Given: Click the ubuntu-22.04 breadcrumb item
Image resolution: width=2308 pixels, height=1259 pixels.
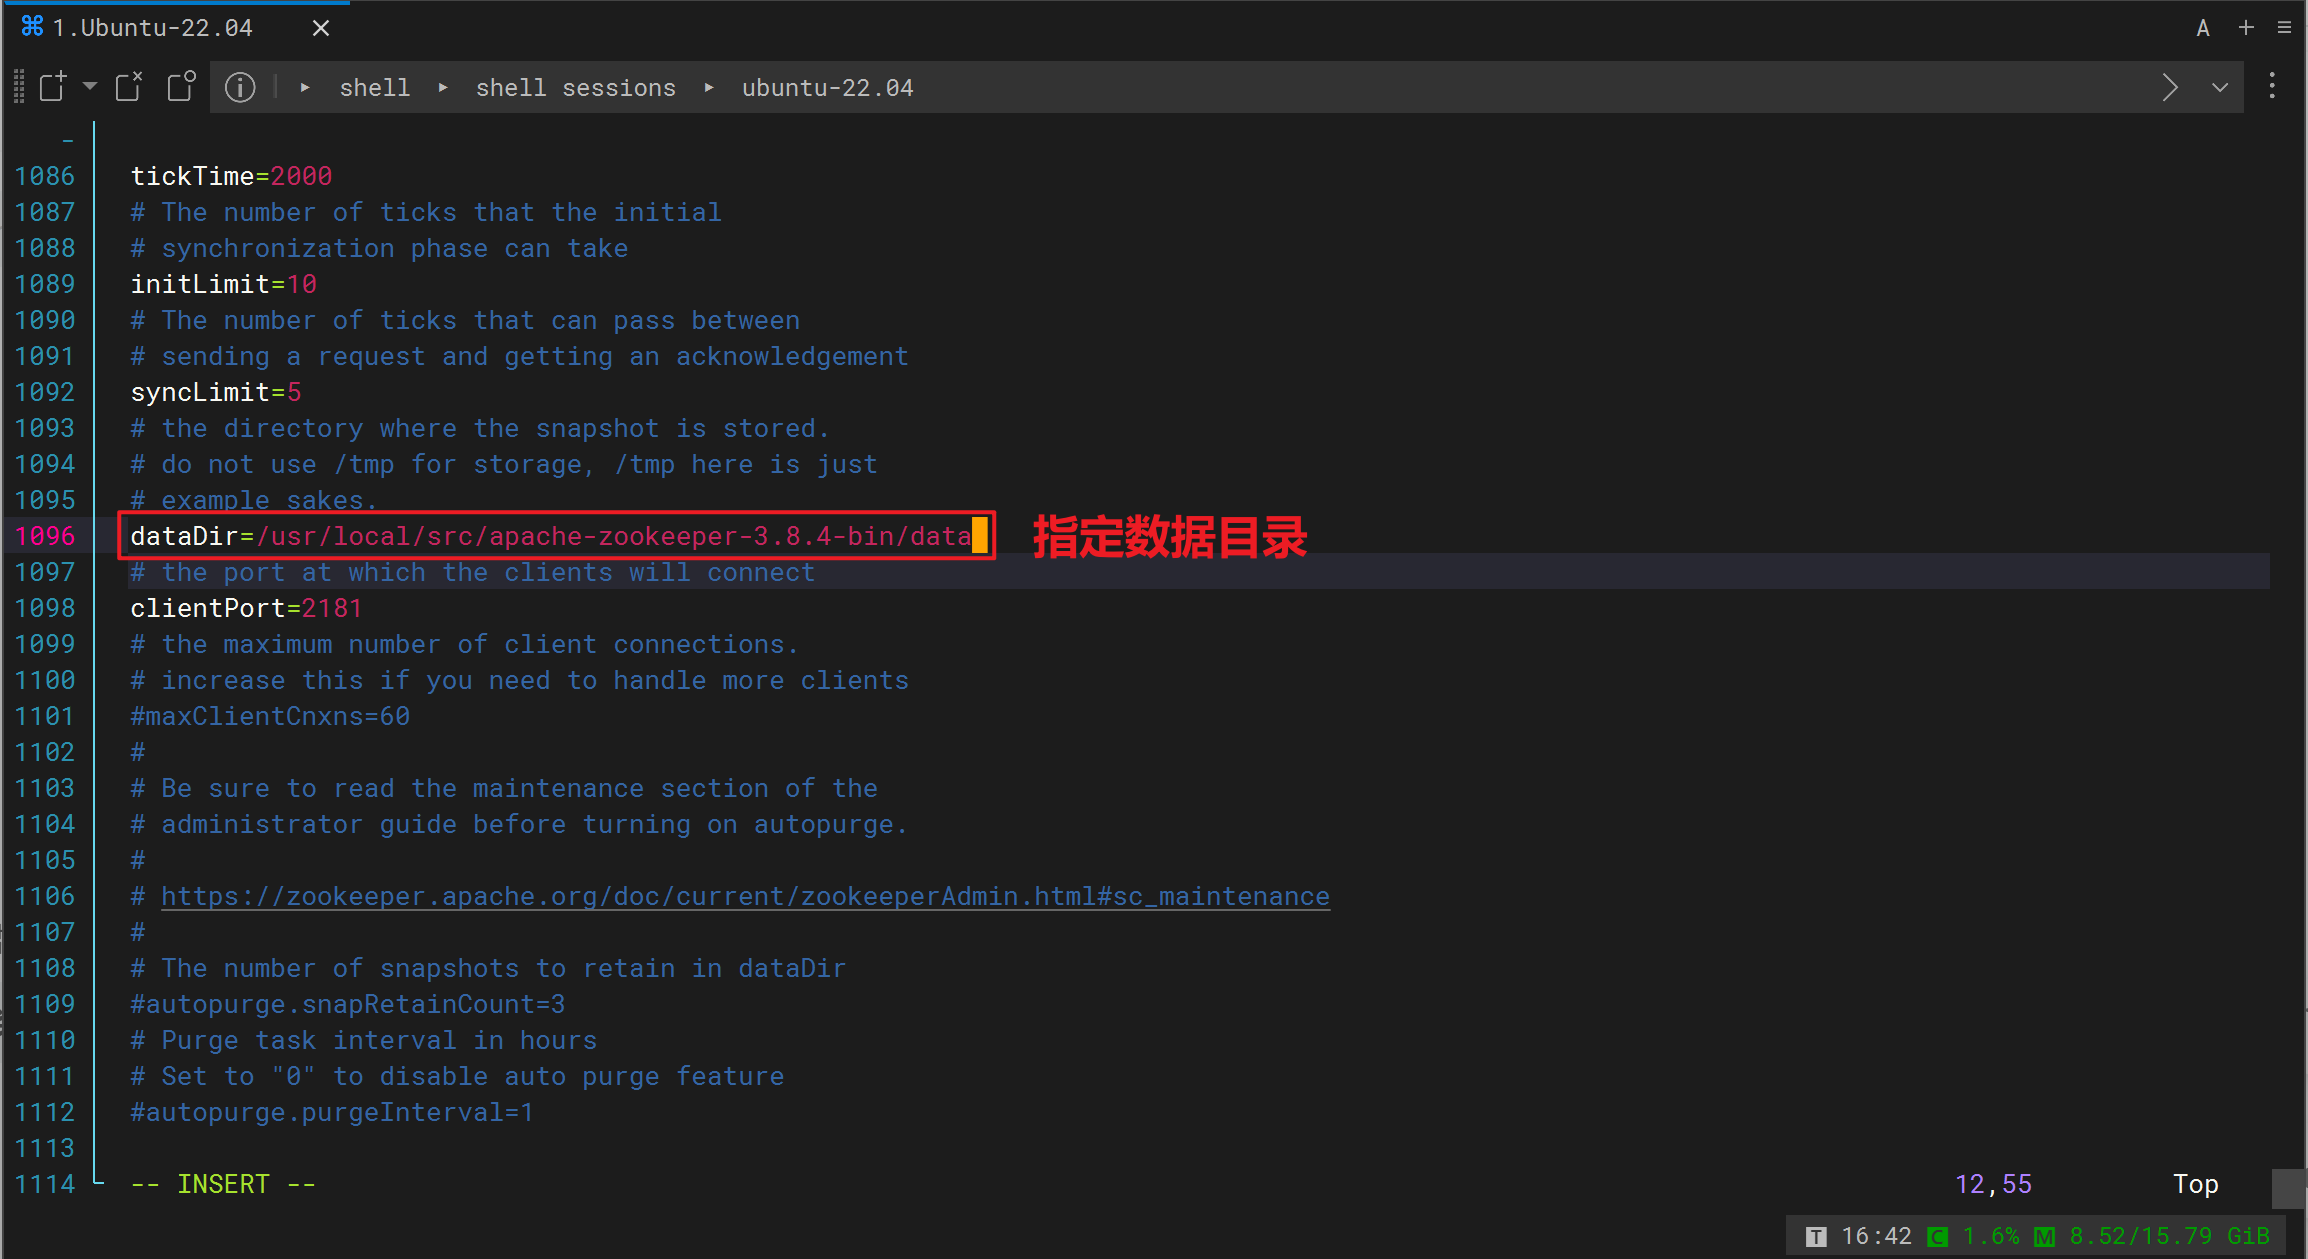Looking at the screenshot, I should 827,88.
